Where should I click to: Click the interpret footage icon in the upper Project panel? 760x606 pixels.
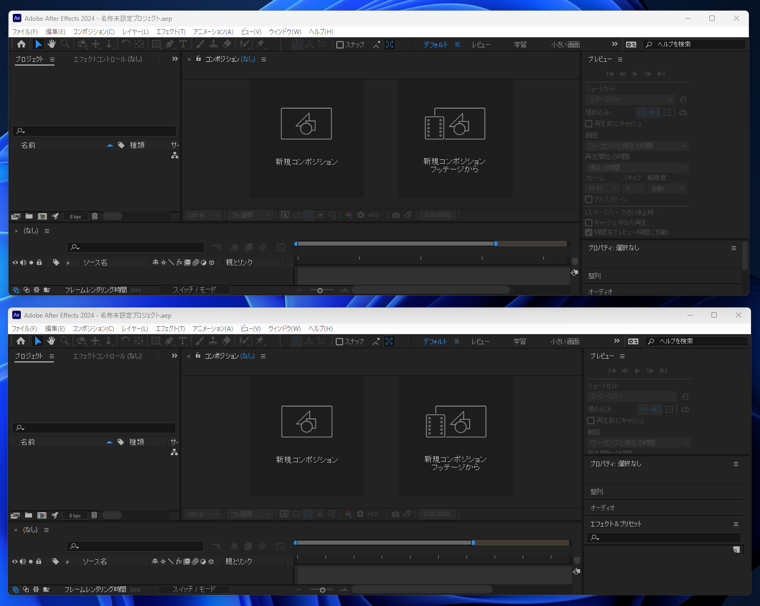pos(16,216)
